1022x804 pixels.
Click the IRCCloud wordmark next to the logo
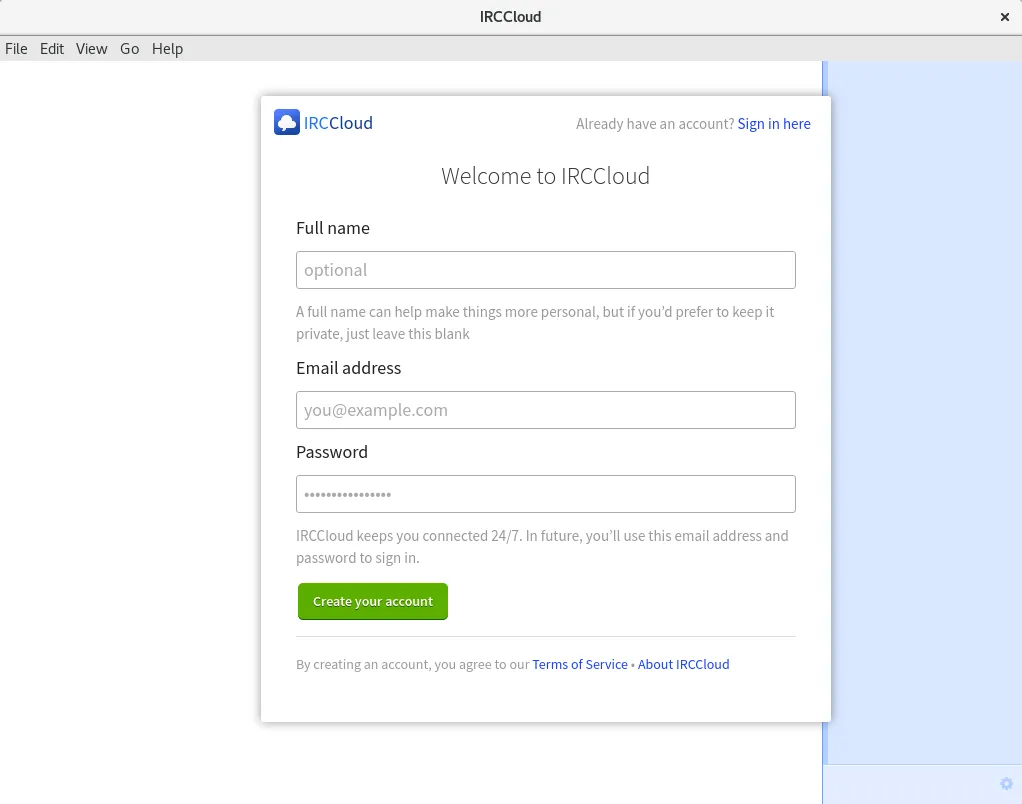[338, 122]
